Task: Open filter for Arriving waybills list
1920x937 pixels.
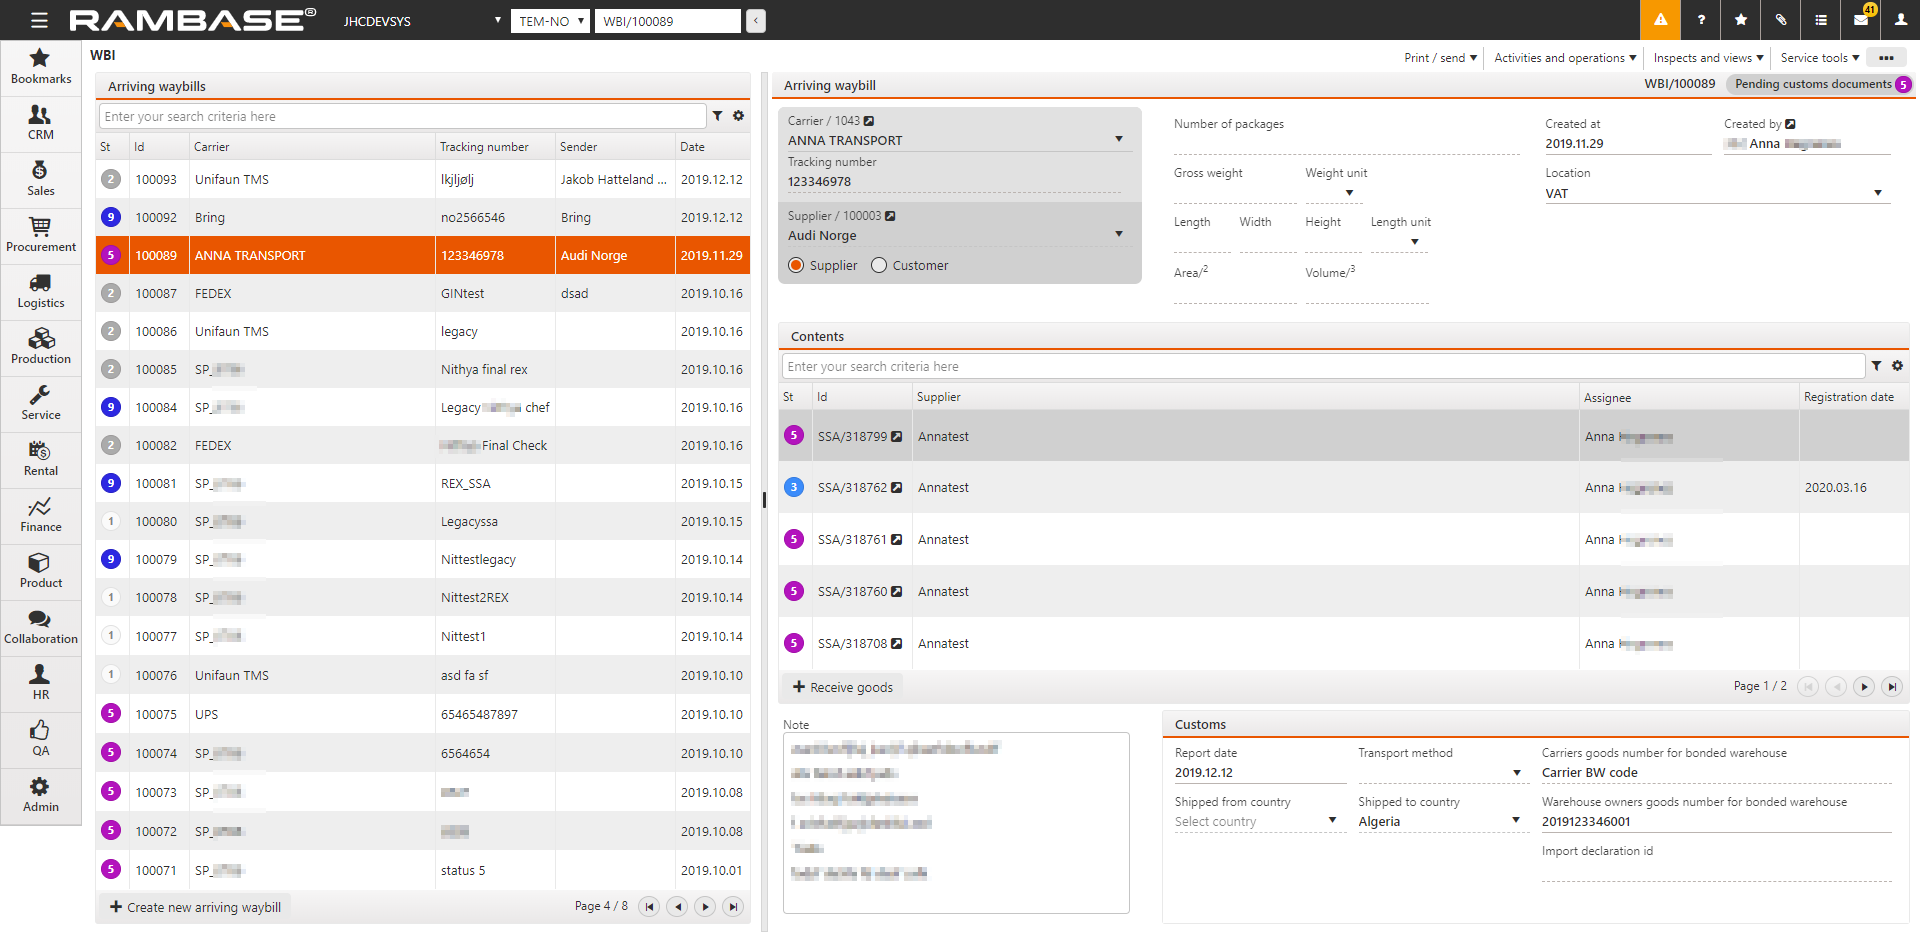Action: pos(717,116)
